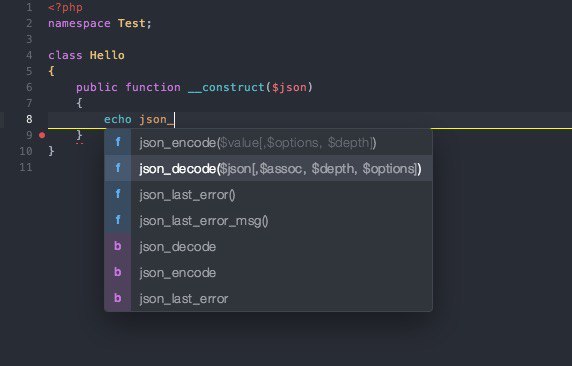Click the $json parameter on line 6
Viewport: 572px width, 366px height.
coord(289,88)
